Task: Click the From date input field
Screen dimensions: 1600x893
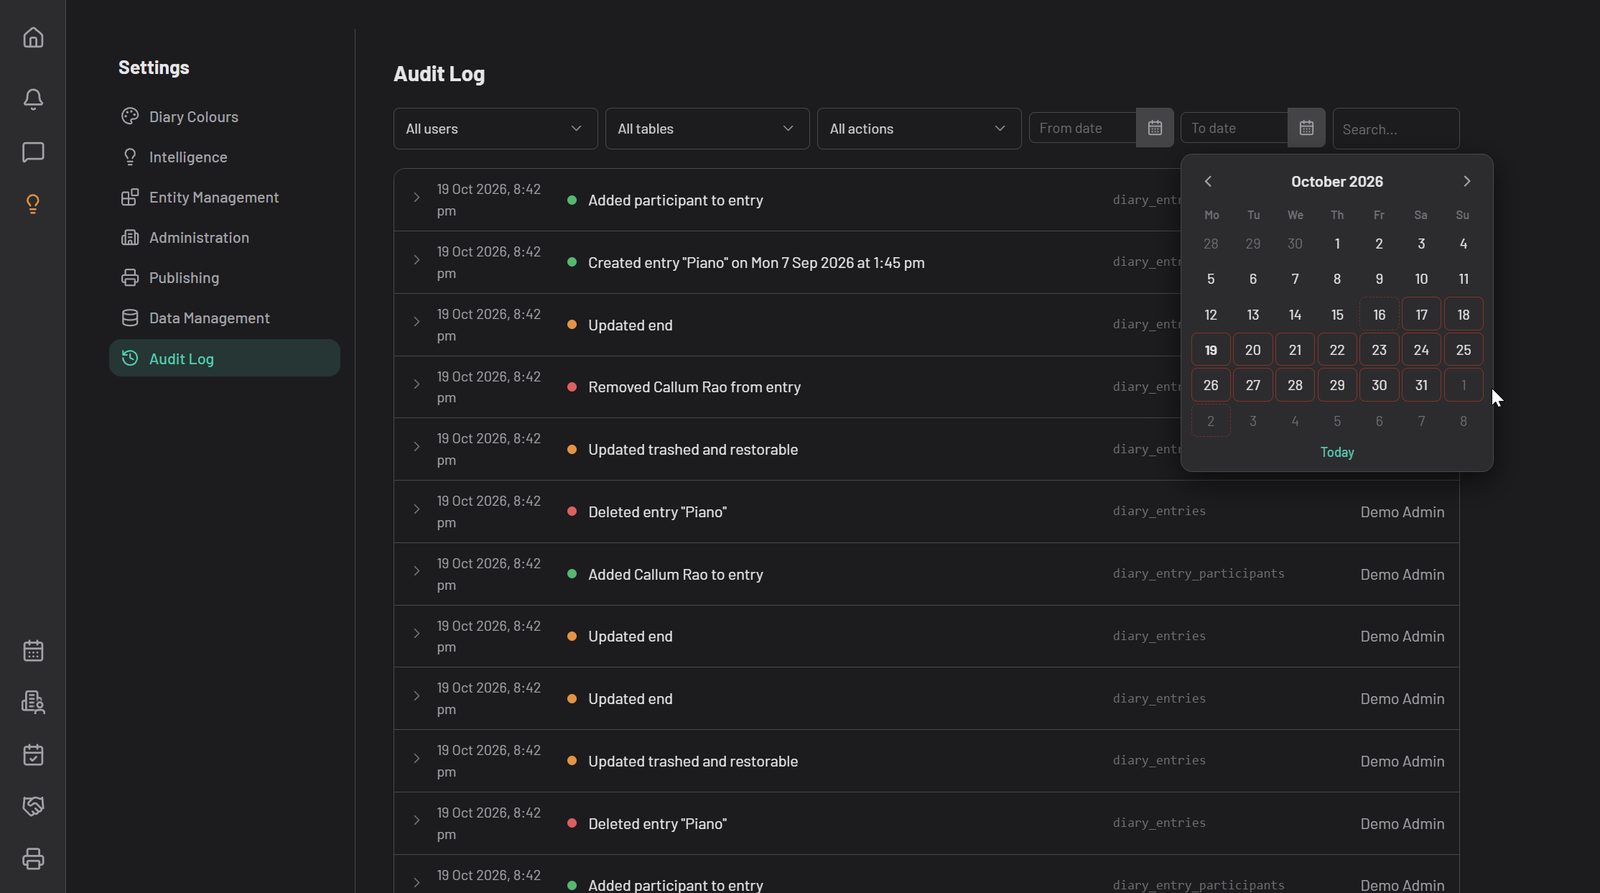Action: pyautogui.click(x=1083, y=128)
